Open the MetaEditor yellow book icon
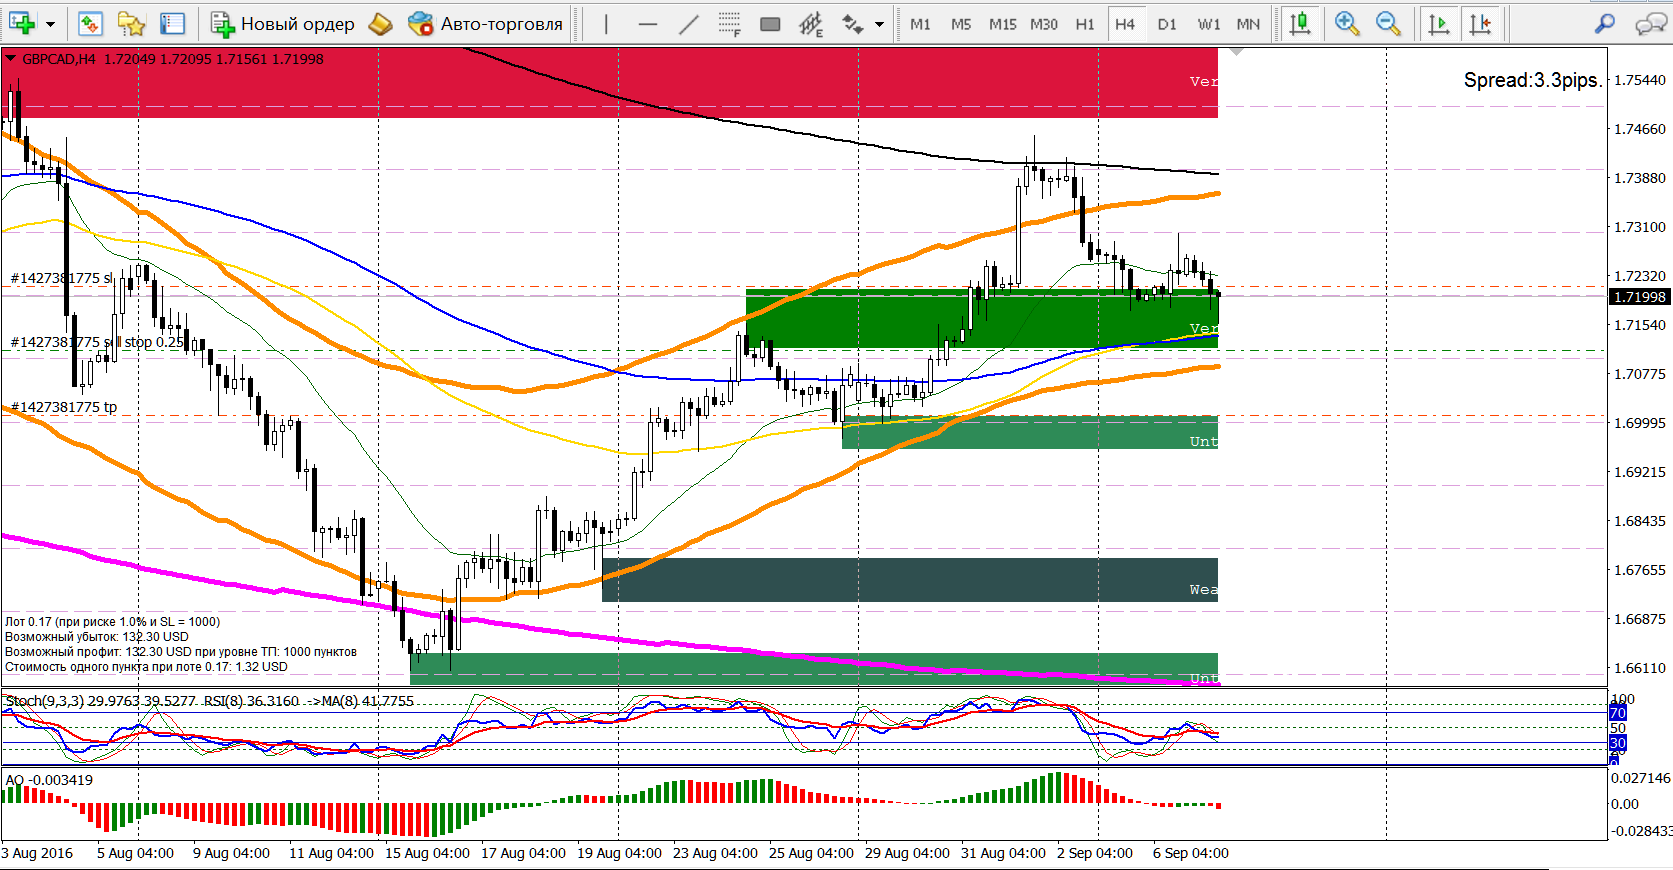The height and width of the screenshot is (870, 1673). pyautogui.click(x=380, y=23)
